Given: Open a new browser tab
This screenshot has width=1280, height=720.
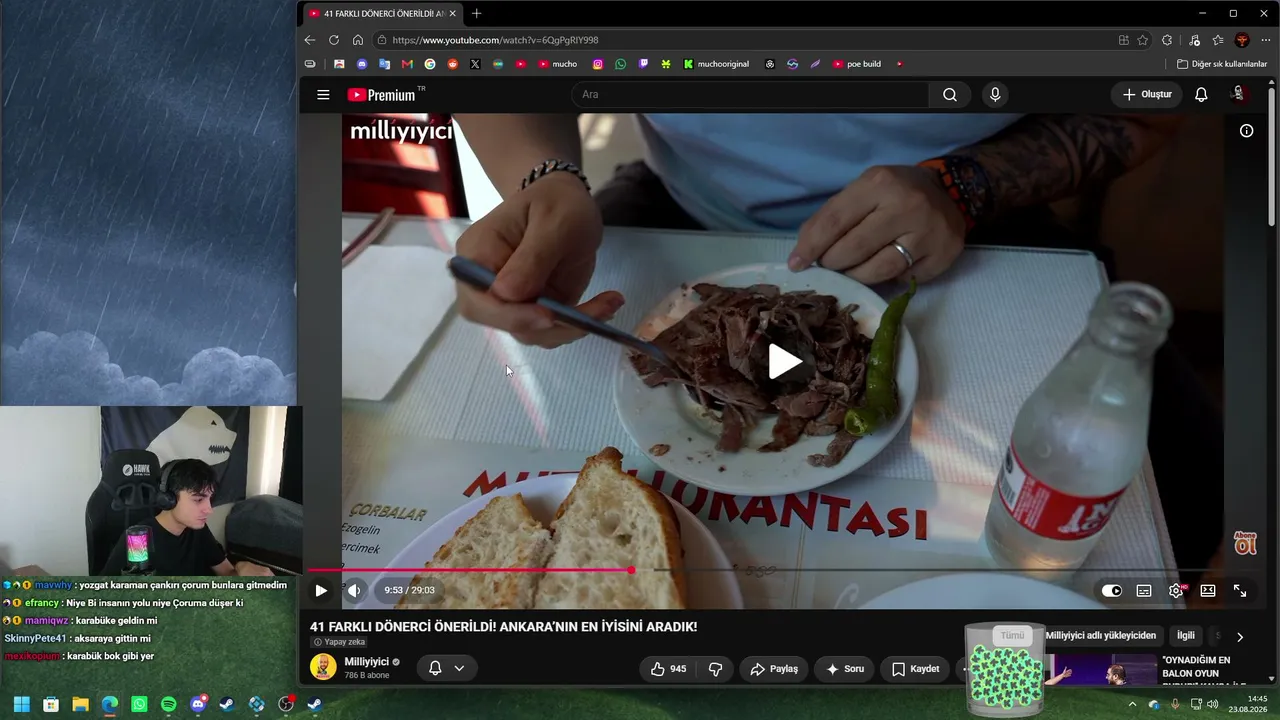Looking at the screenshot, I should [x=476, y=13].
